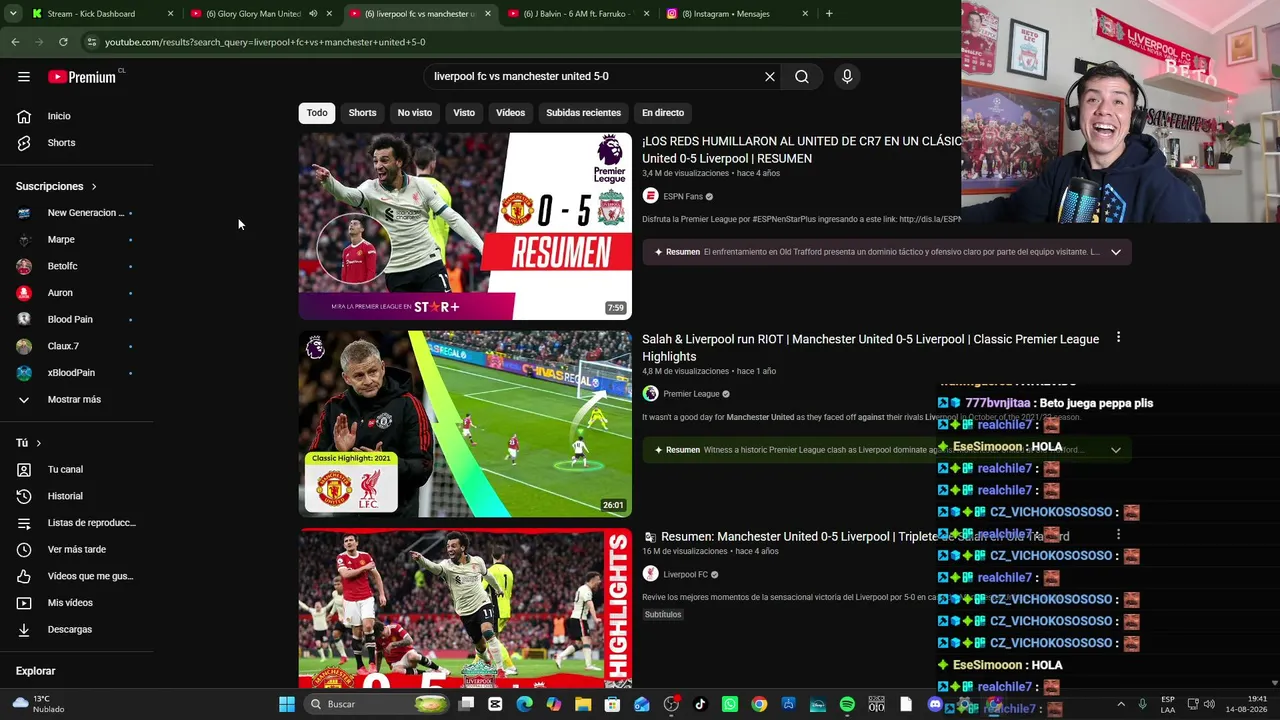Select the Subidas recientes filter chip

click(x=583, y=113)
